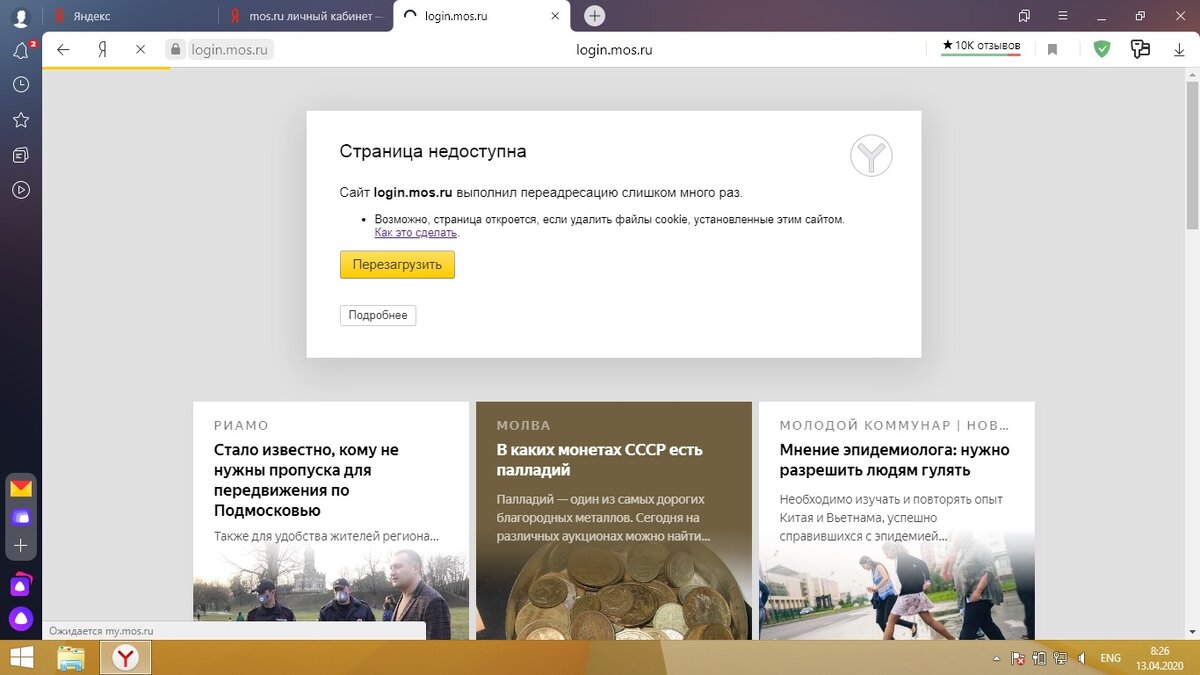Open the volume speaker tray icon
The image size is (1200, 675).
click(1082, 658)
